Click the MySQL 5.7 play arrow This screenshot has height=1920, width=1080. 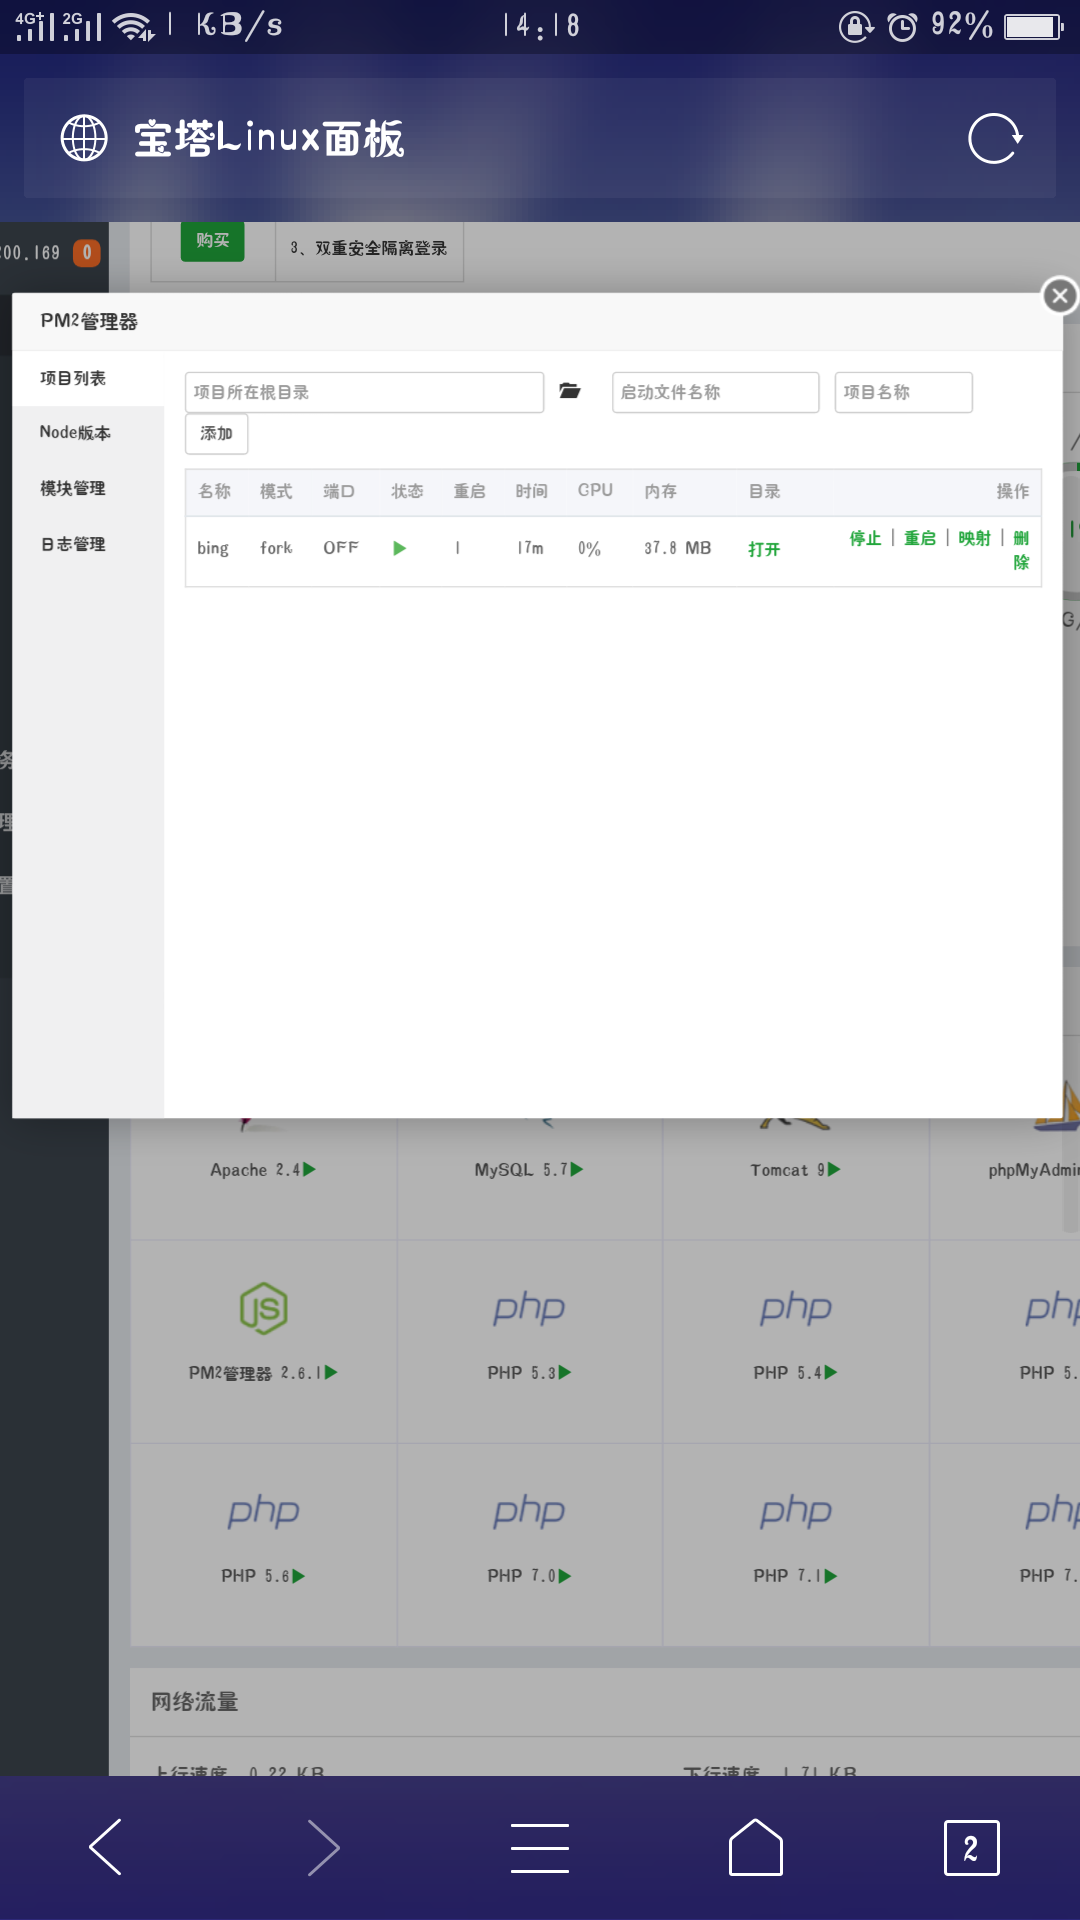pyautogui.click(x=577, y=1169)
